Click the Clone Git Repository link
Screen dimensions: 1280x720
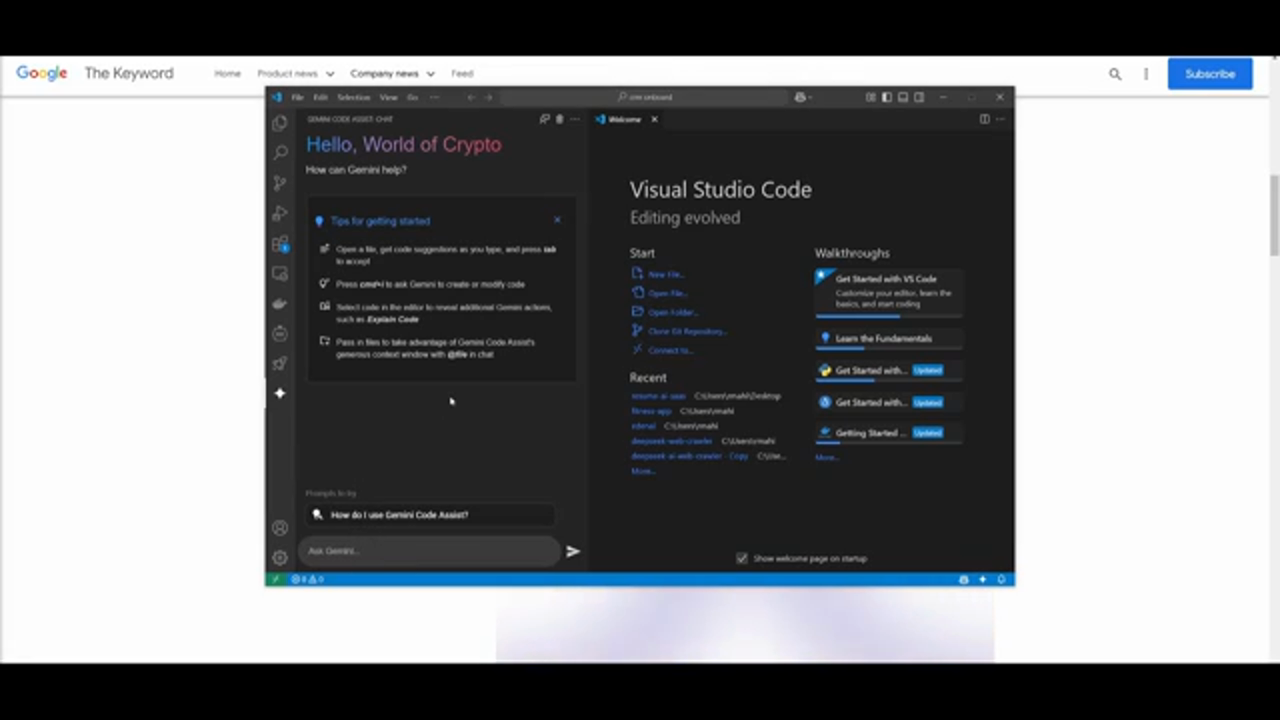680,331
